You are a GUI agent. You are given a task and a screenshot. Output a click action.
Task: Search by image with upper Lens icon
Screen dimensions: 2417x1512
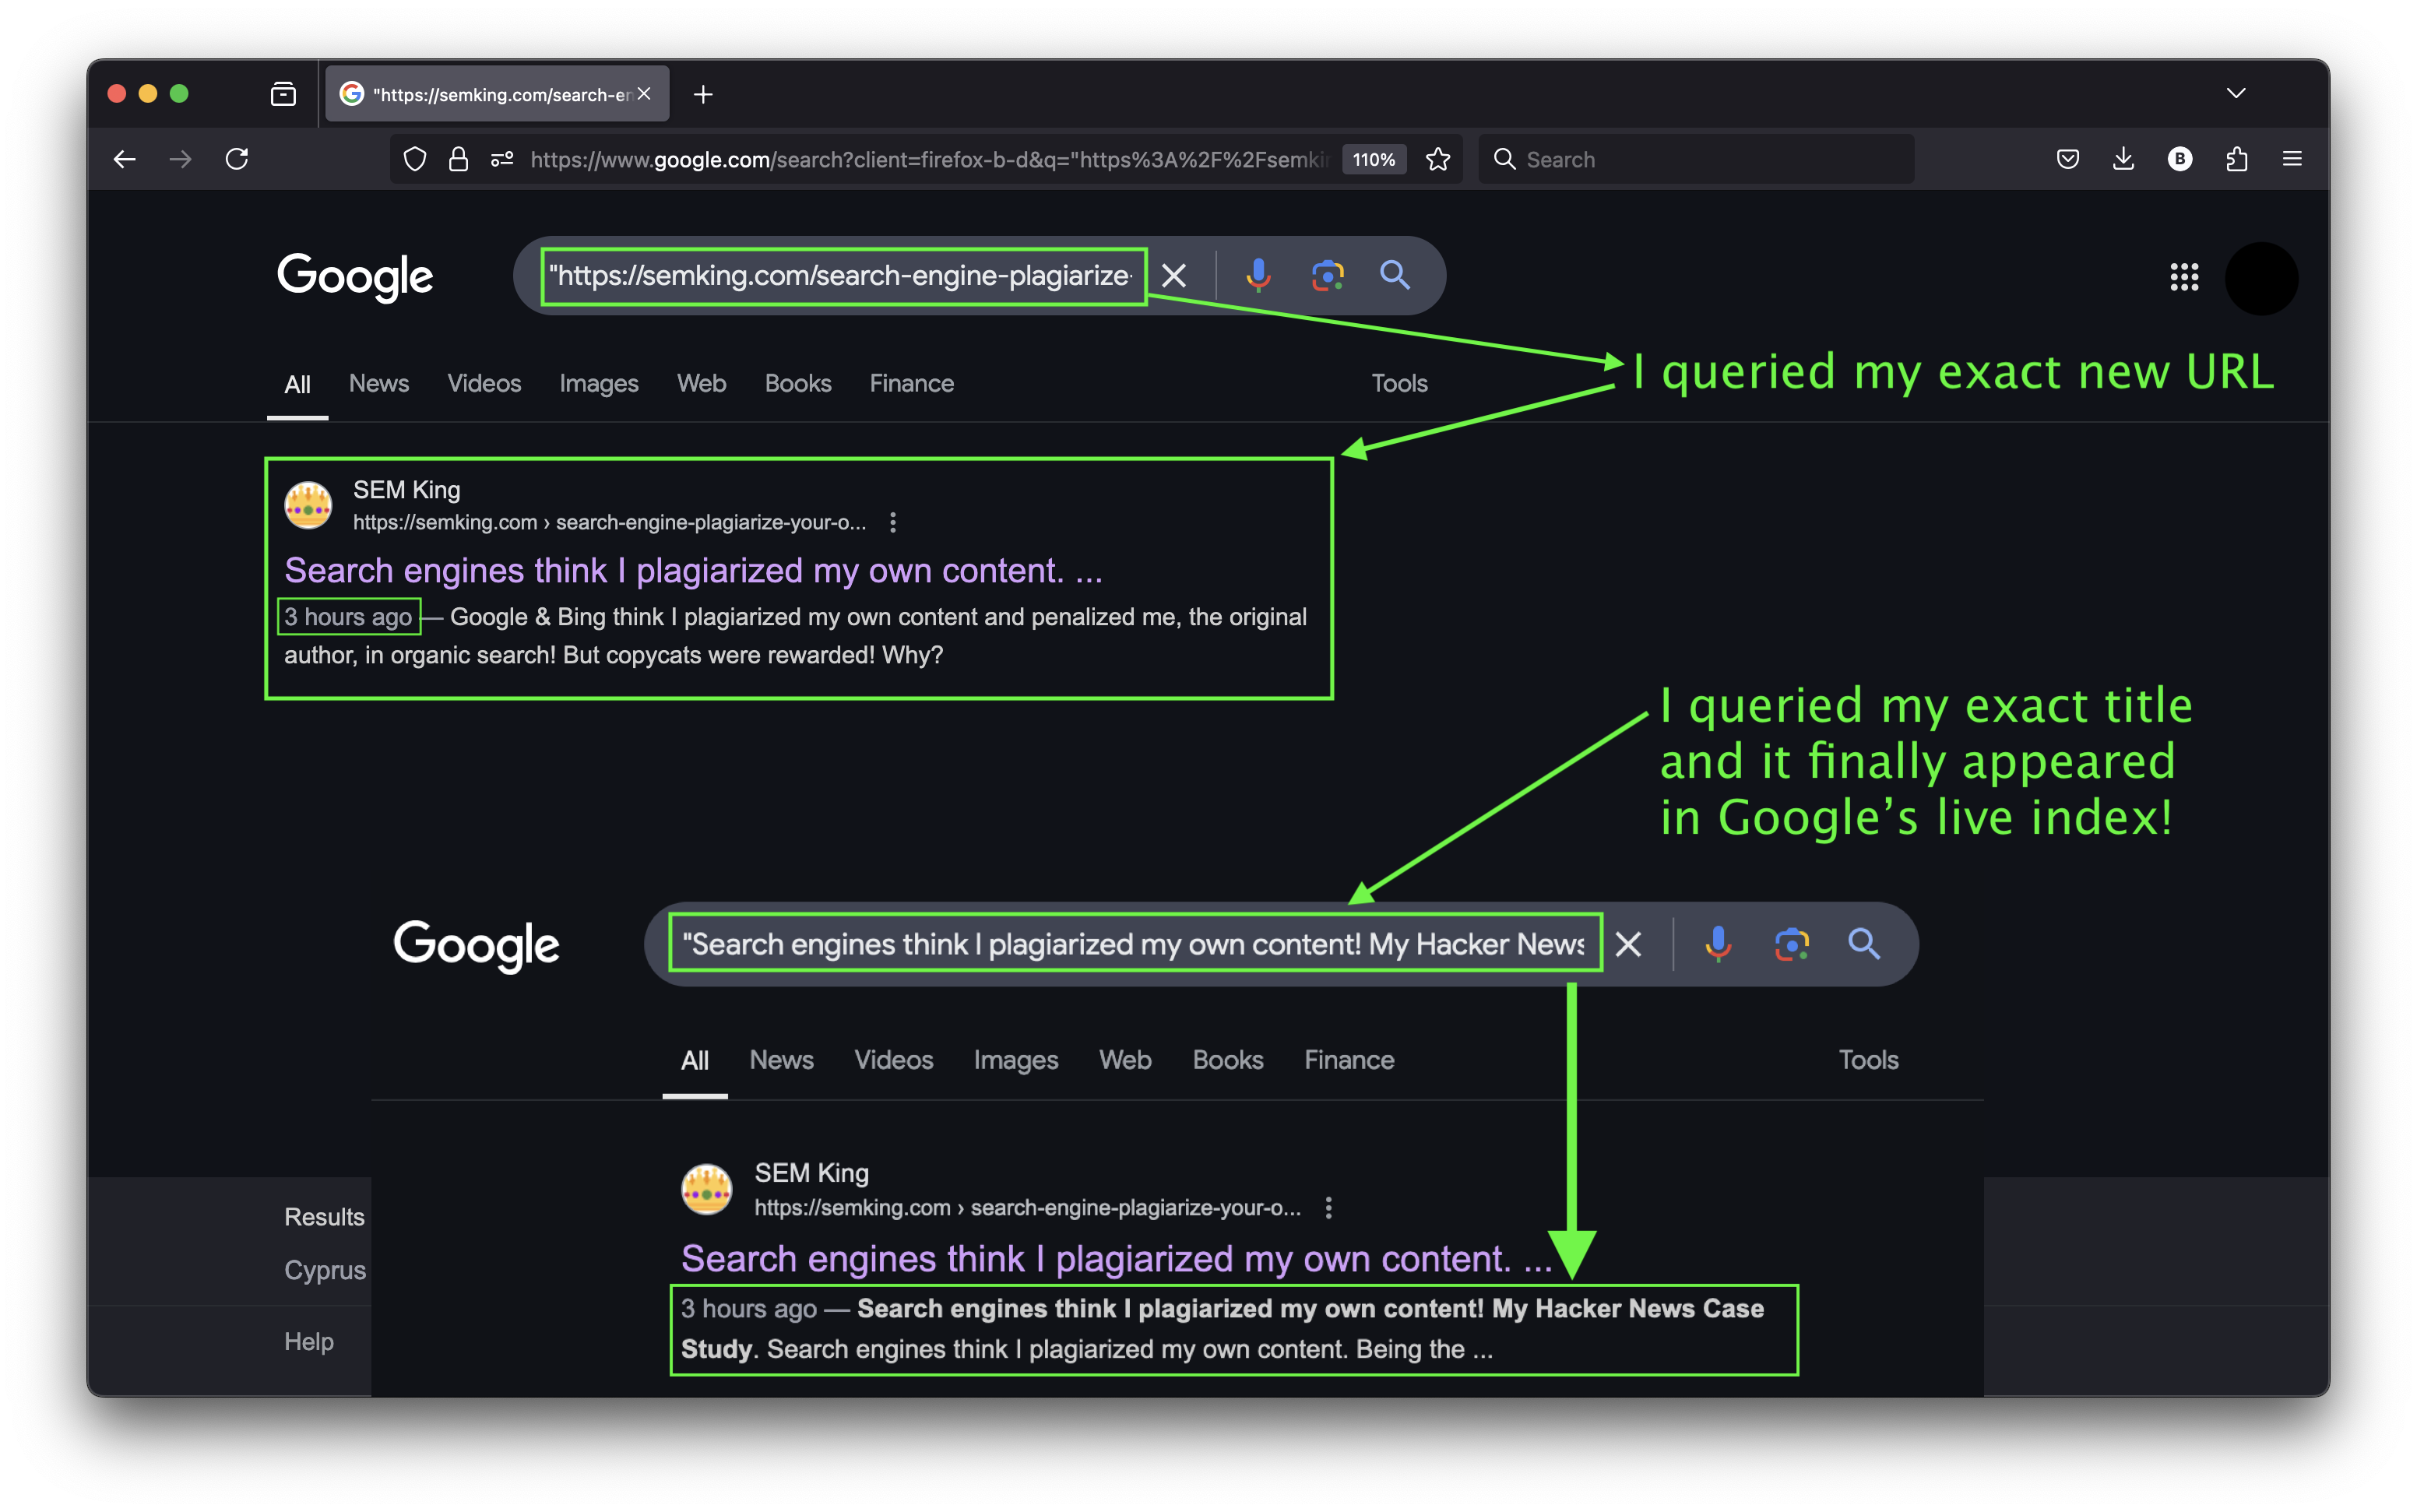(x=1327, y=275)
